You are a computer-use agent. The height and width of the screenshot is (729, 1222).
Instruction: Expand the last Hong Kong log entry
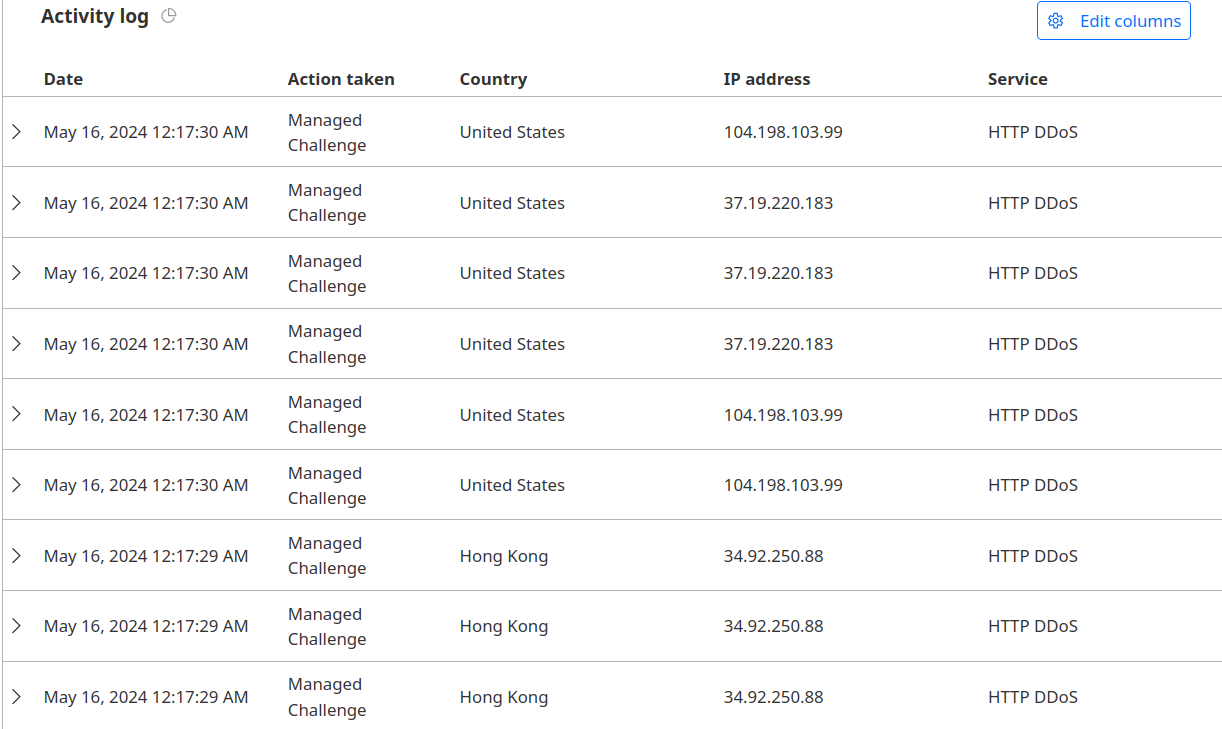coord(16,697)
